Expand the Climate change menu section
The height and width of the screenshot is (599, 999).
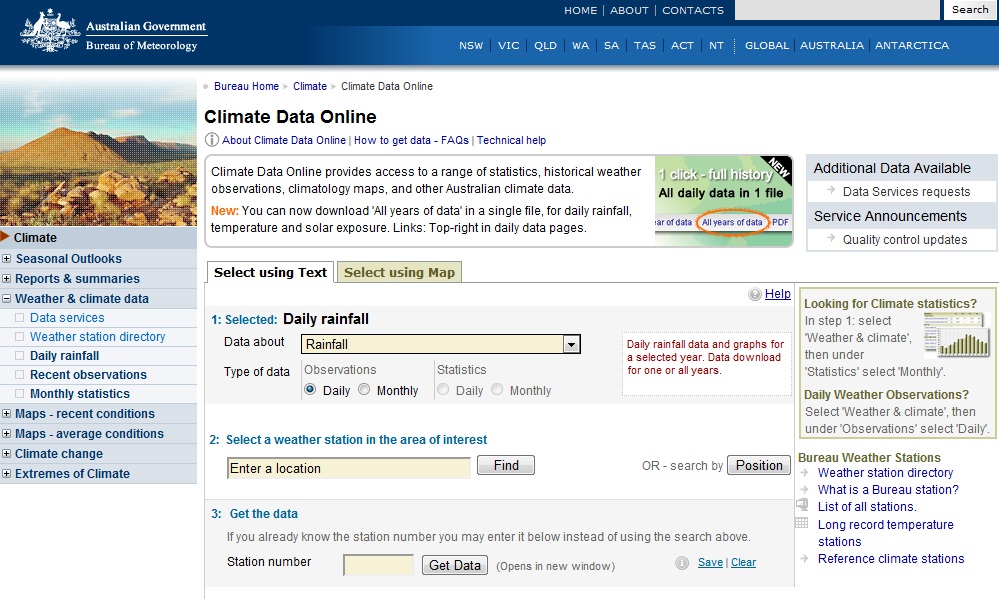(x=7, y=454)
